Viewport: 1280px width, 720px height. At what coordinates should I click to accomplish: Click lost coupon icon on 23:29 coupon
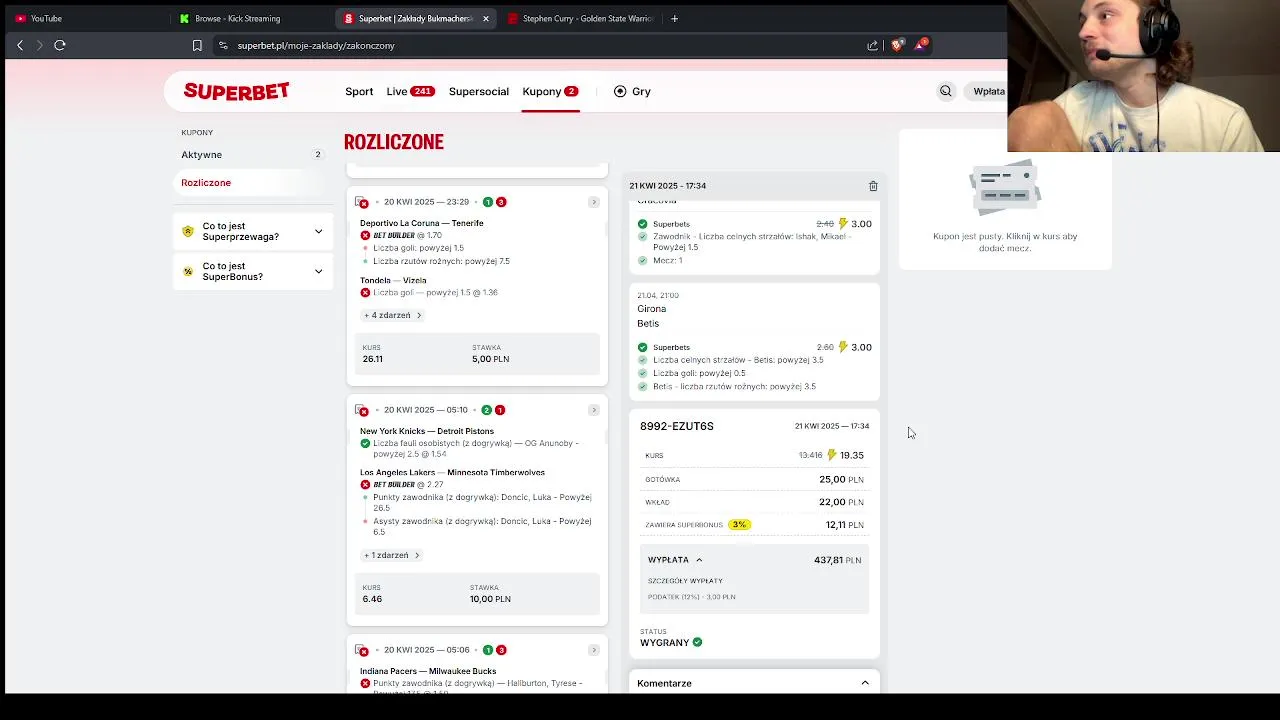(362, 202)
